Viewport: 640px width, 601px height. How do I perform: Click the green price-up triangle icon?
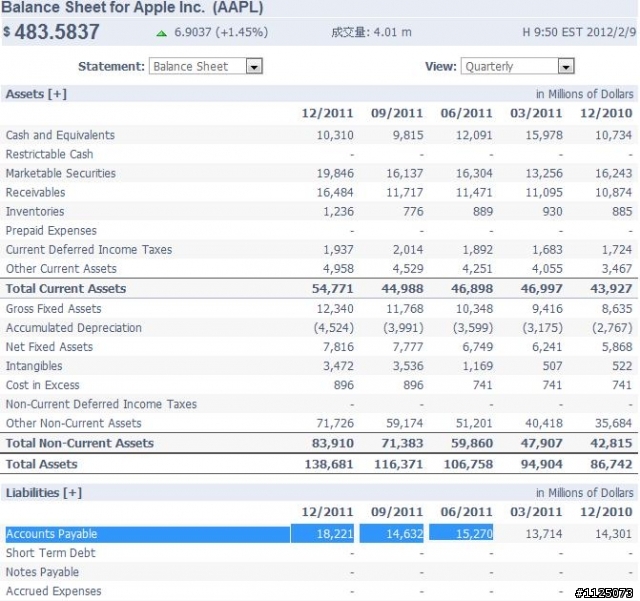[x=162, y=33]
